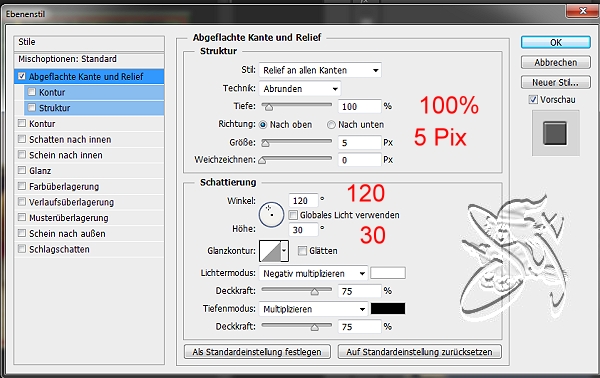The height and width of the screenshot is (378, 600).
Task: Uncheck Abgeflachte Kante und Relief checkbox
Action: (x=22, y=76)
